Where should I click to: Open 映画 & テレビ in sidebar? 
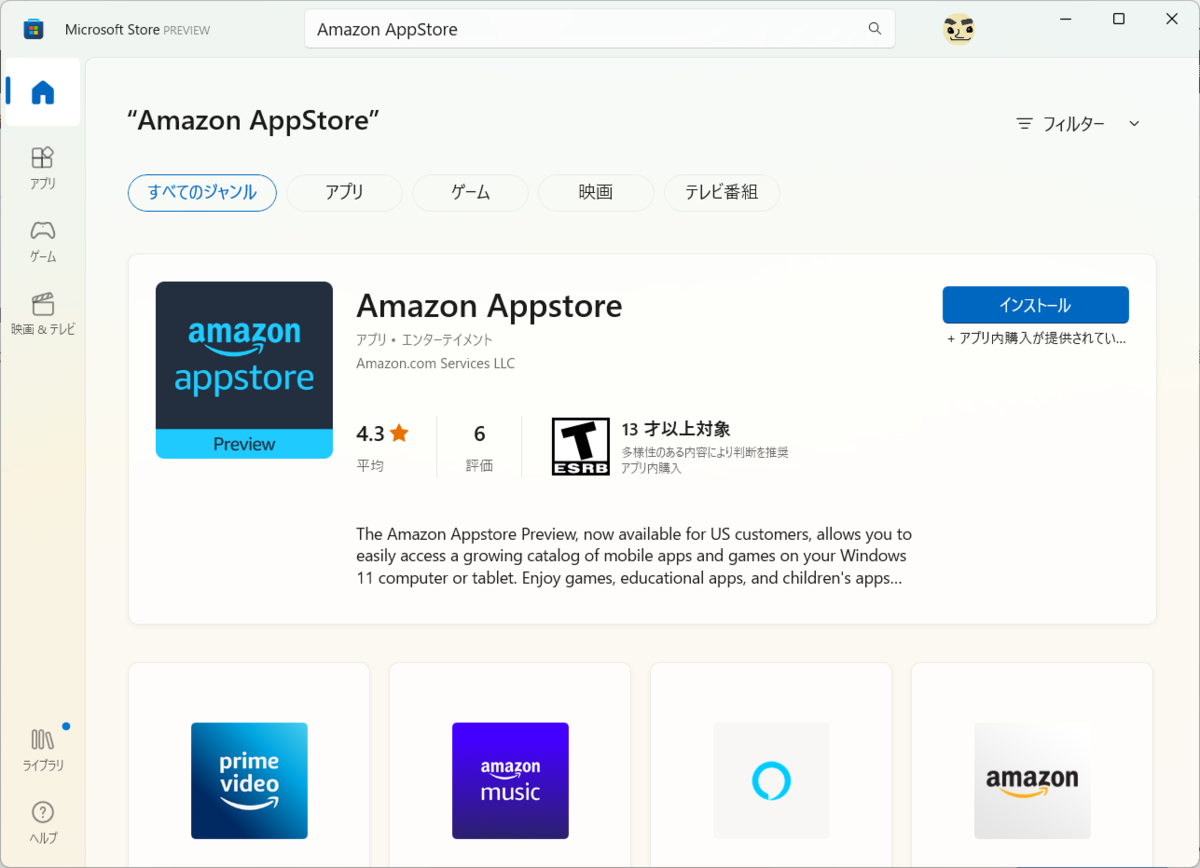tap(42, 314)
